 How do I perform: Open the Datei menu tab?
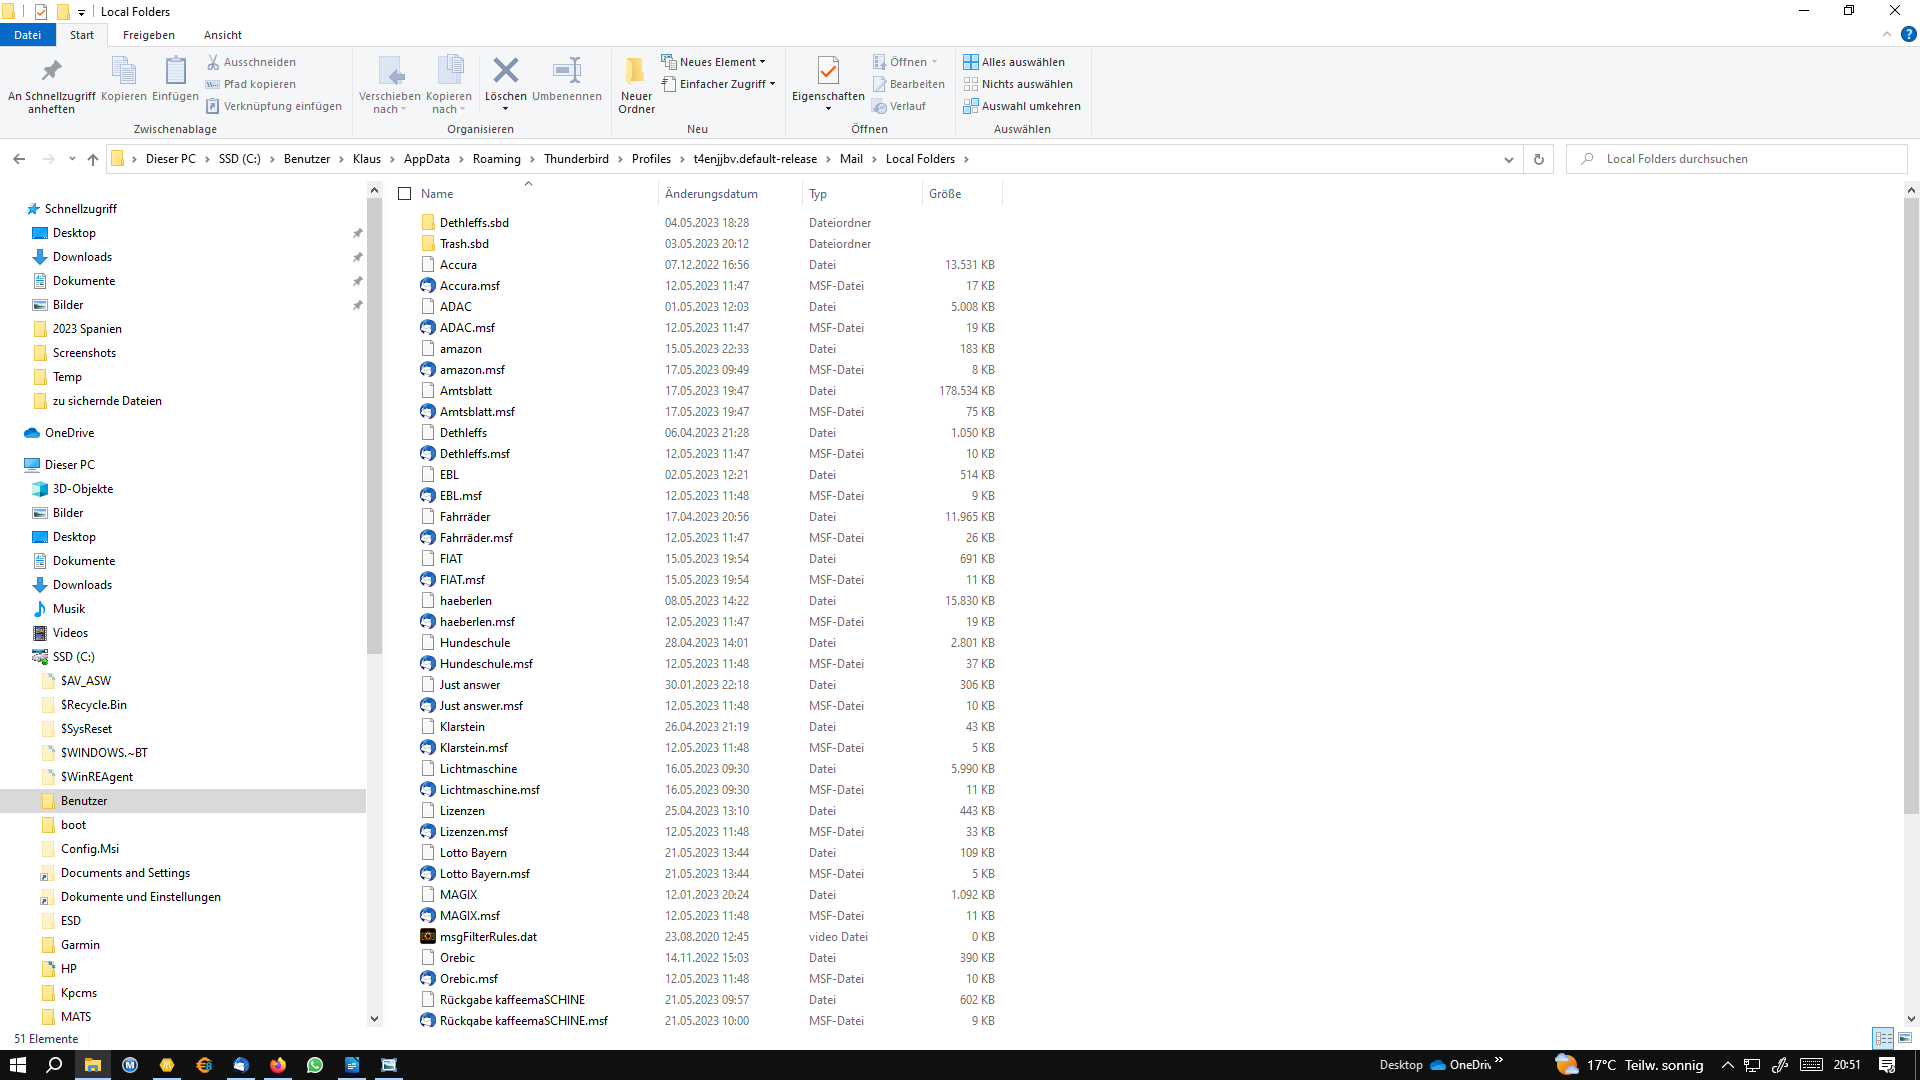coord(28,35)
